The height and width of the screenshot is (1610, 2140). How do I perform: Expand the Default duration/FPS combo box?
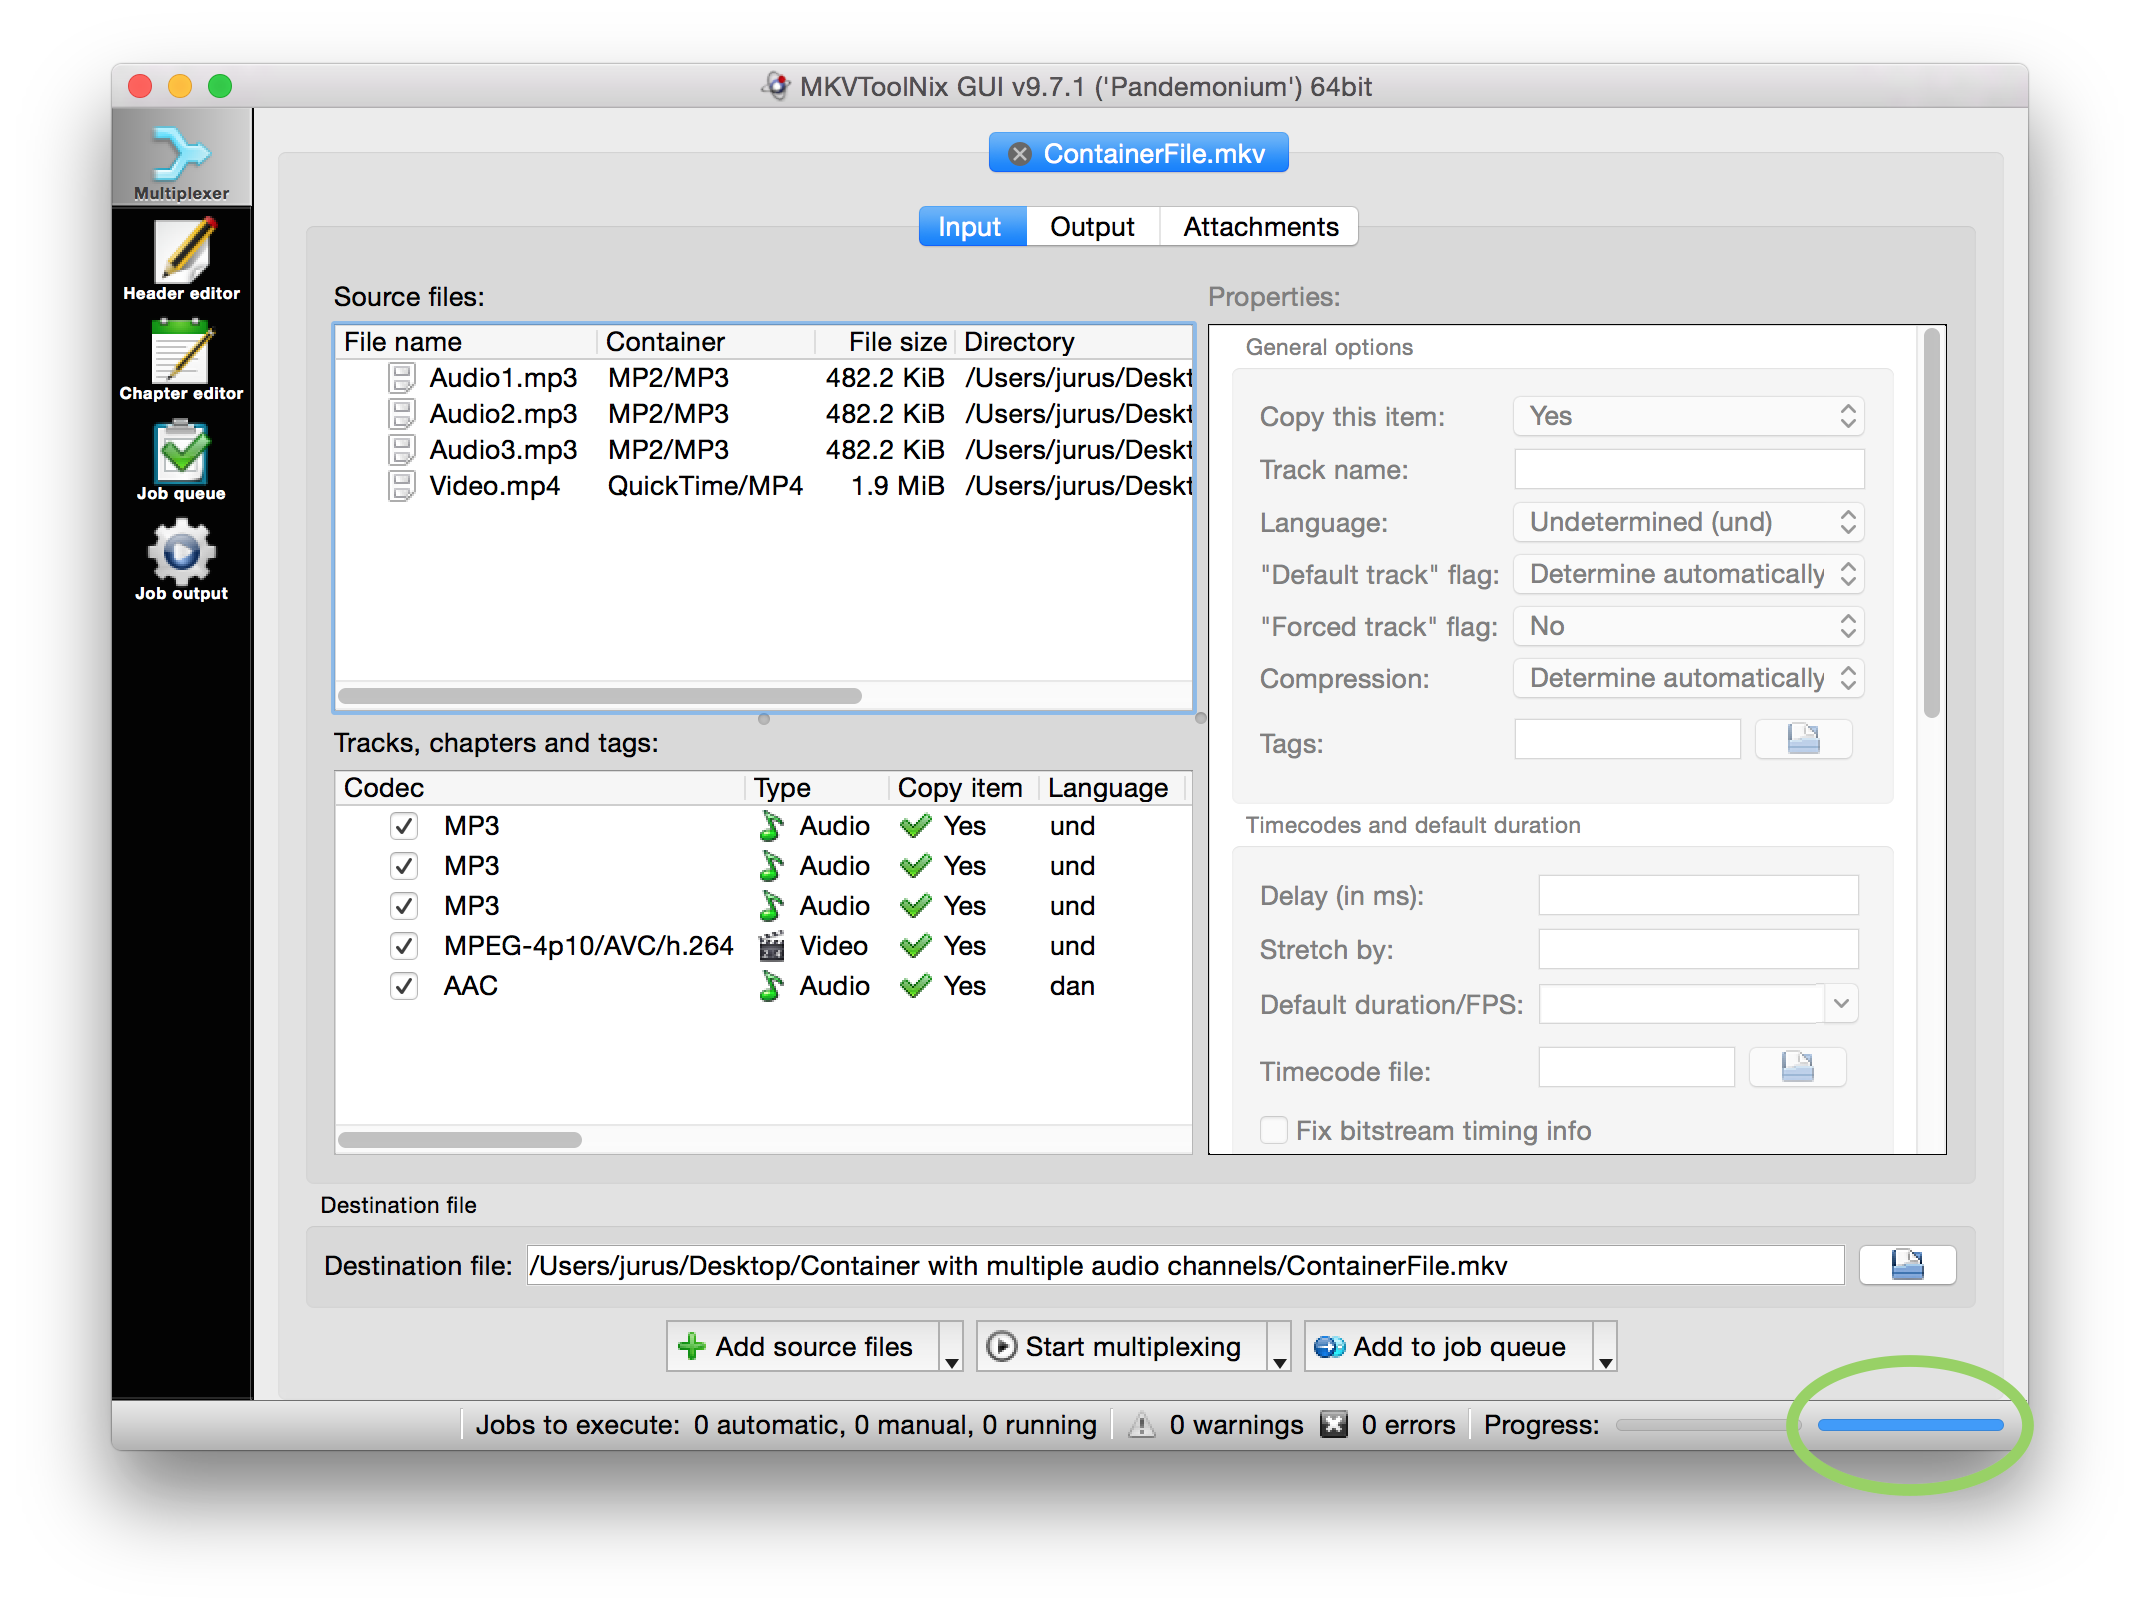click(1841, 1003)
